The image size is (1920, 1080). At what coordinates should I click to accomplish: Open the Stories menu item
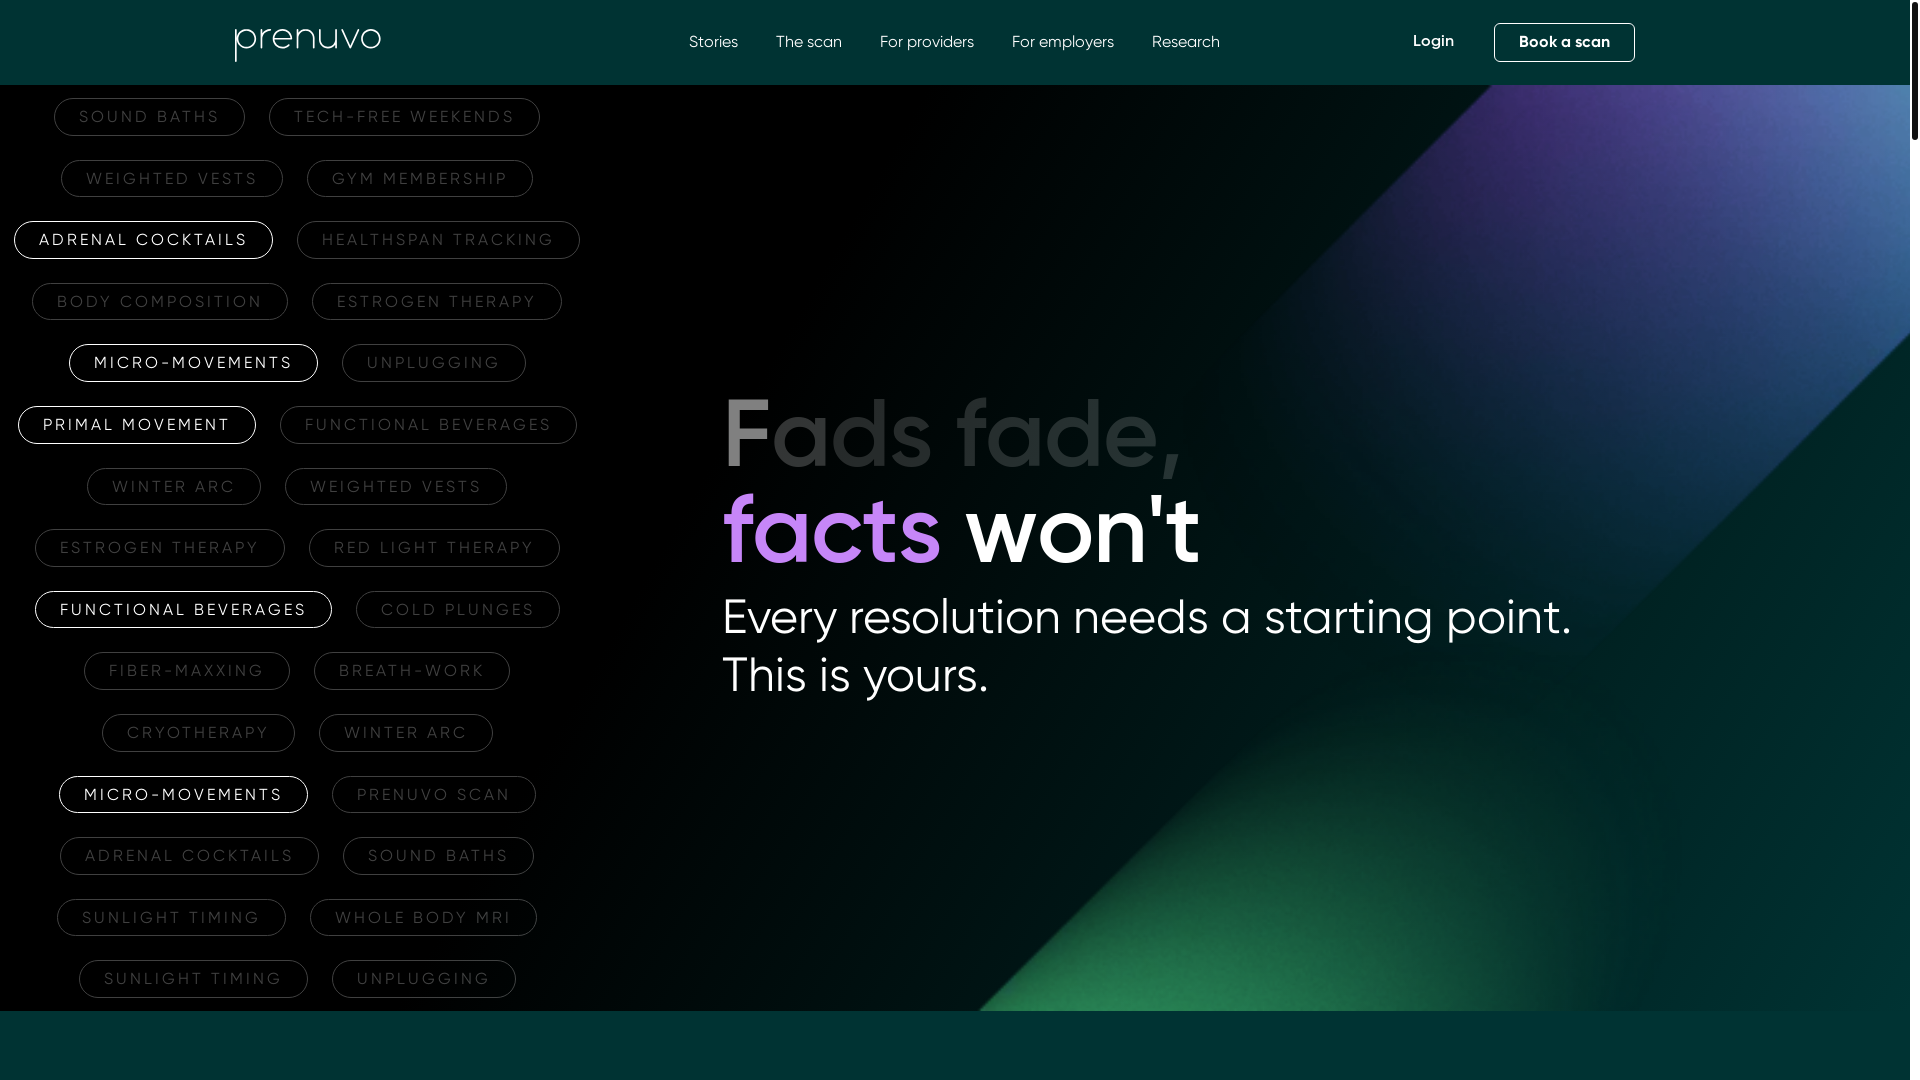(x=713, y=42)
